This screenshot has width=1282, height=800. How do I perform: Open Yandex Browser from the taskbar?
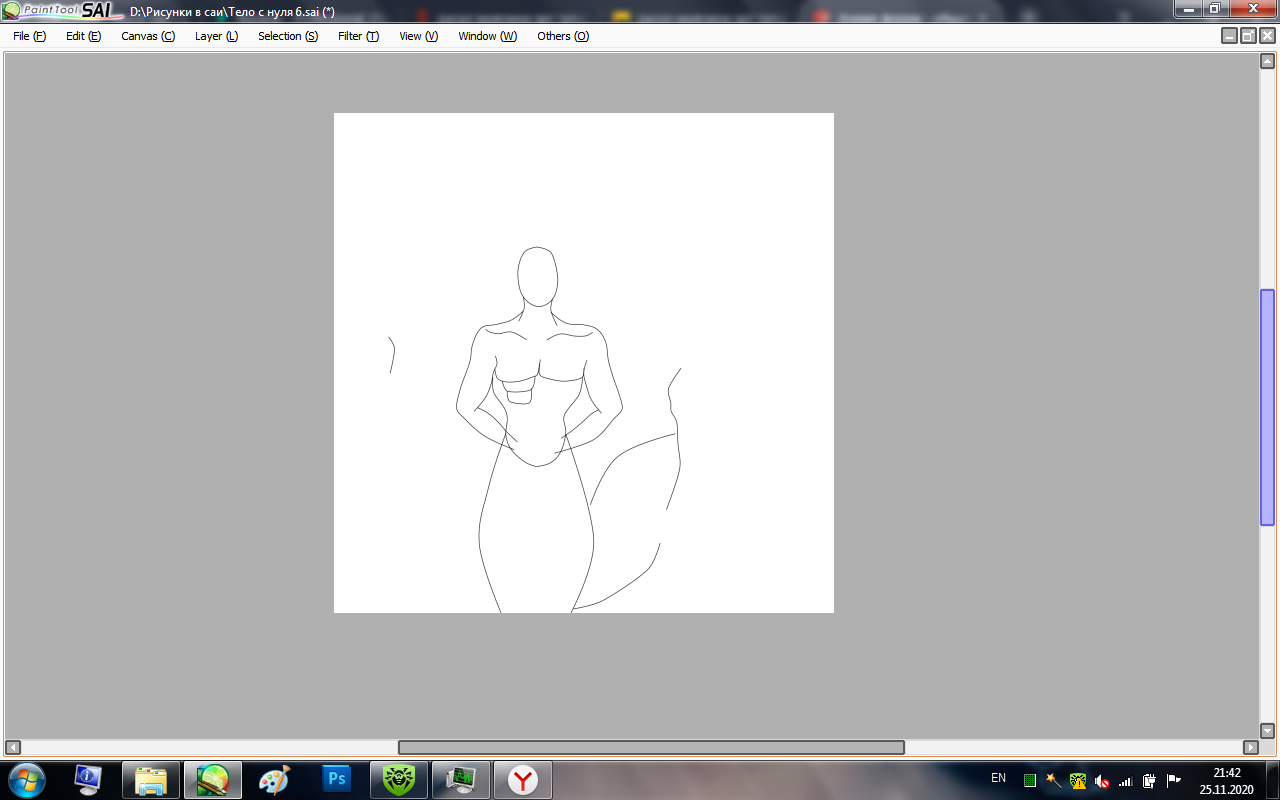click(522, 779)
